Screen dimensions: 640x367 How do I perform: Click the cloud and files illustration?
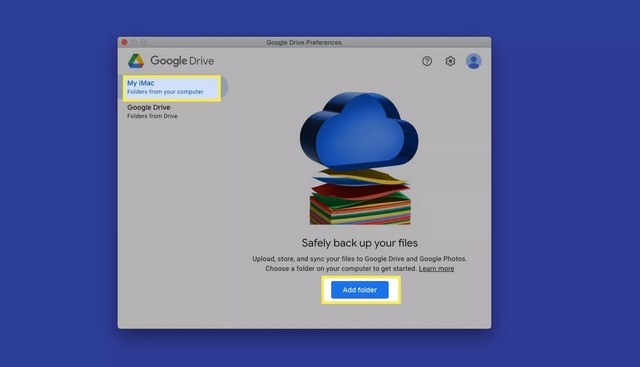point(359,158)
